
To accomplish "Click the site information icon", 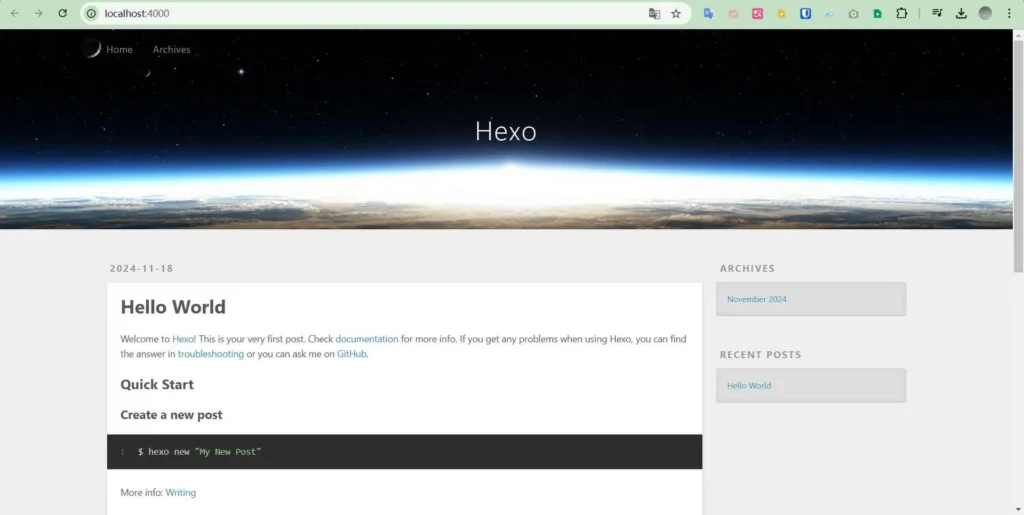I will click(x=91, y=14).
